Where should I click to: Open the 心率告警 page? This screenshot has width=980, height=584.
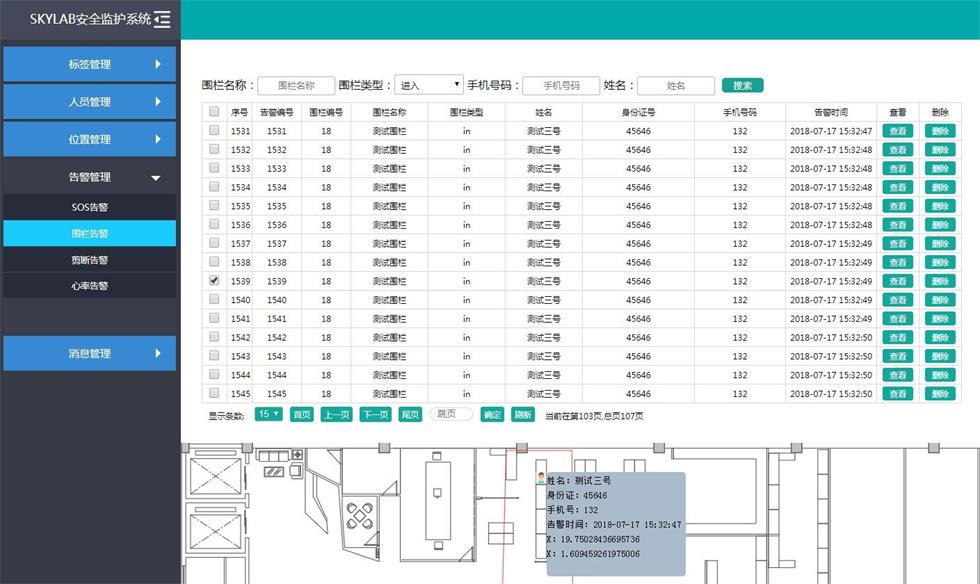click(x=90, y=284)
